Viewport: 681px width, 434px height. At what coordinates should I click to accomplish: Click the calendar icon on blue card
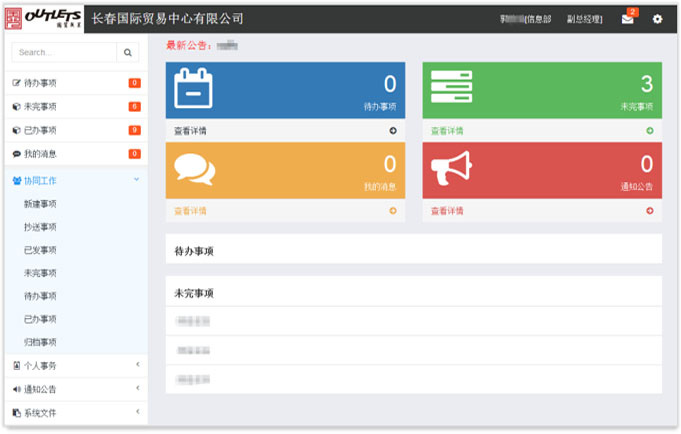tap(194, 88)
